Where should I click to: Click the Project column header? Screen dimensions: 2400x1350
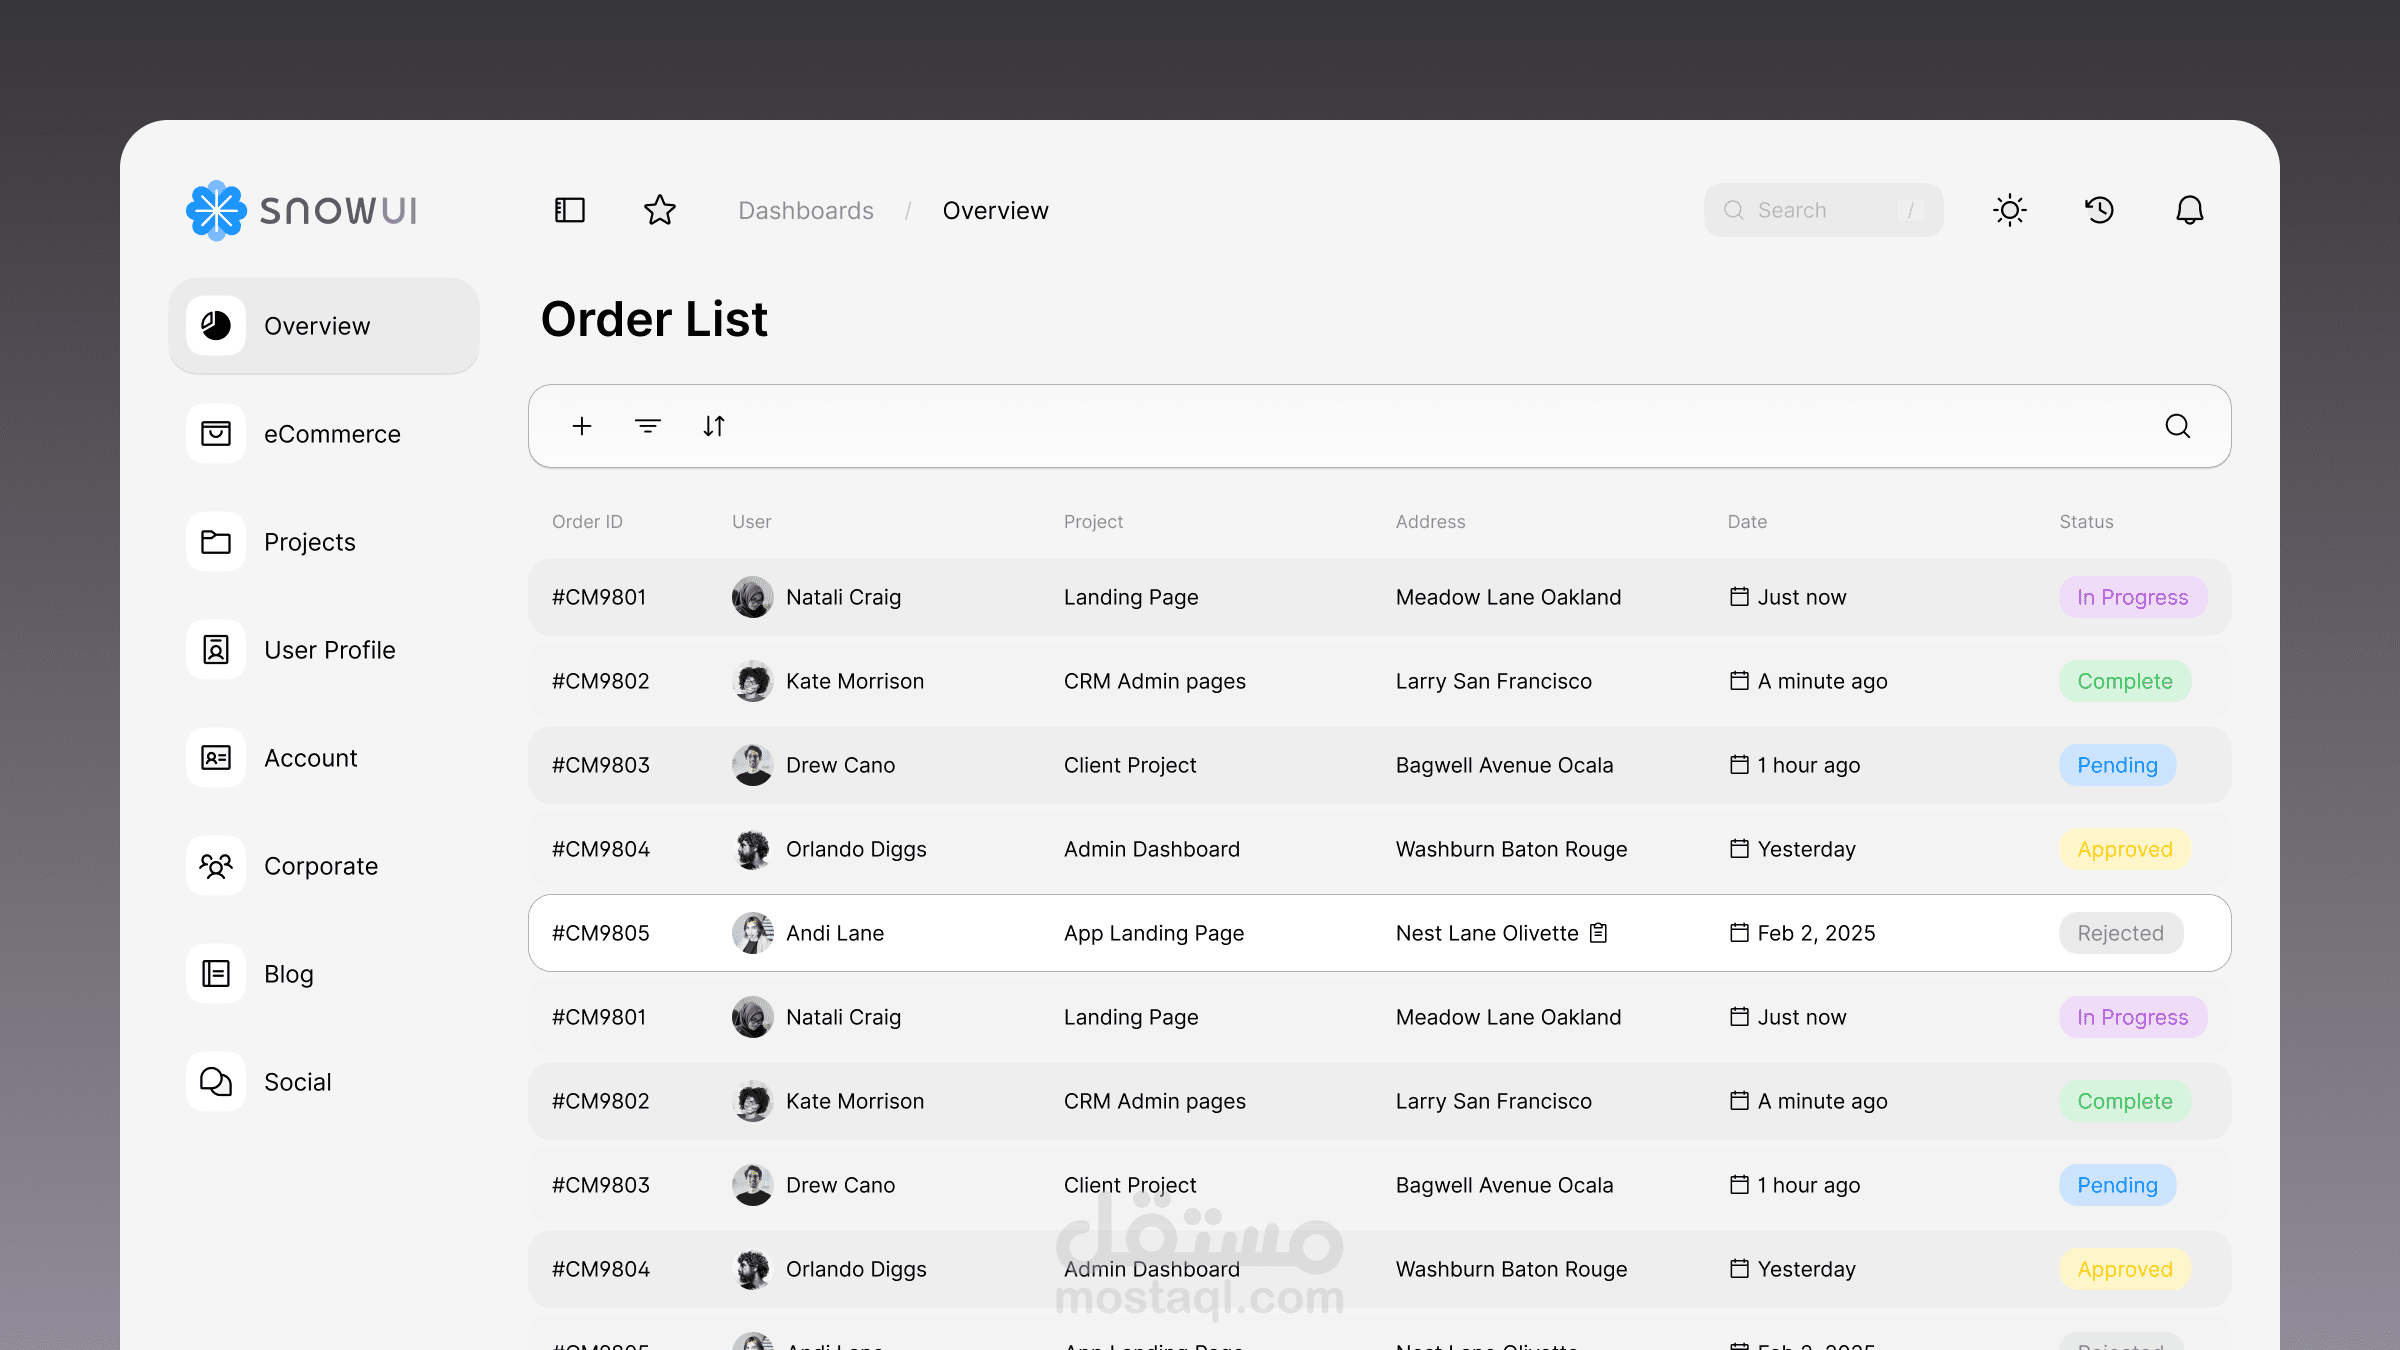tap(1094, 522)
